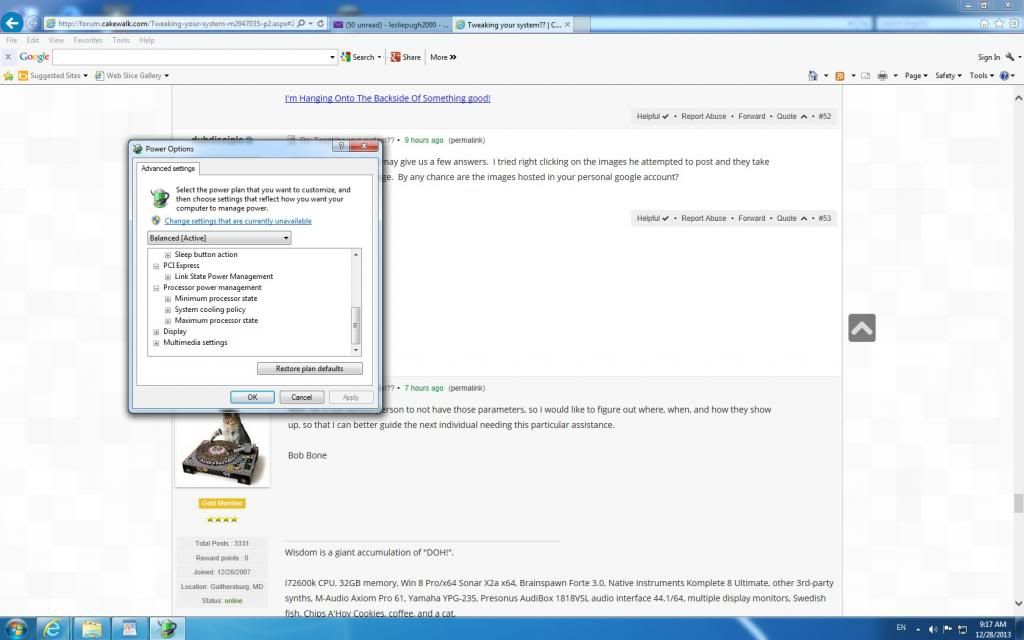Open the Safety menu in command bar
This screenshot has width=1024, height=640.
click(948, 75)
